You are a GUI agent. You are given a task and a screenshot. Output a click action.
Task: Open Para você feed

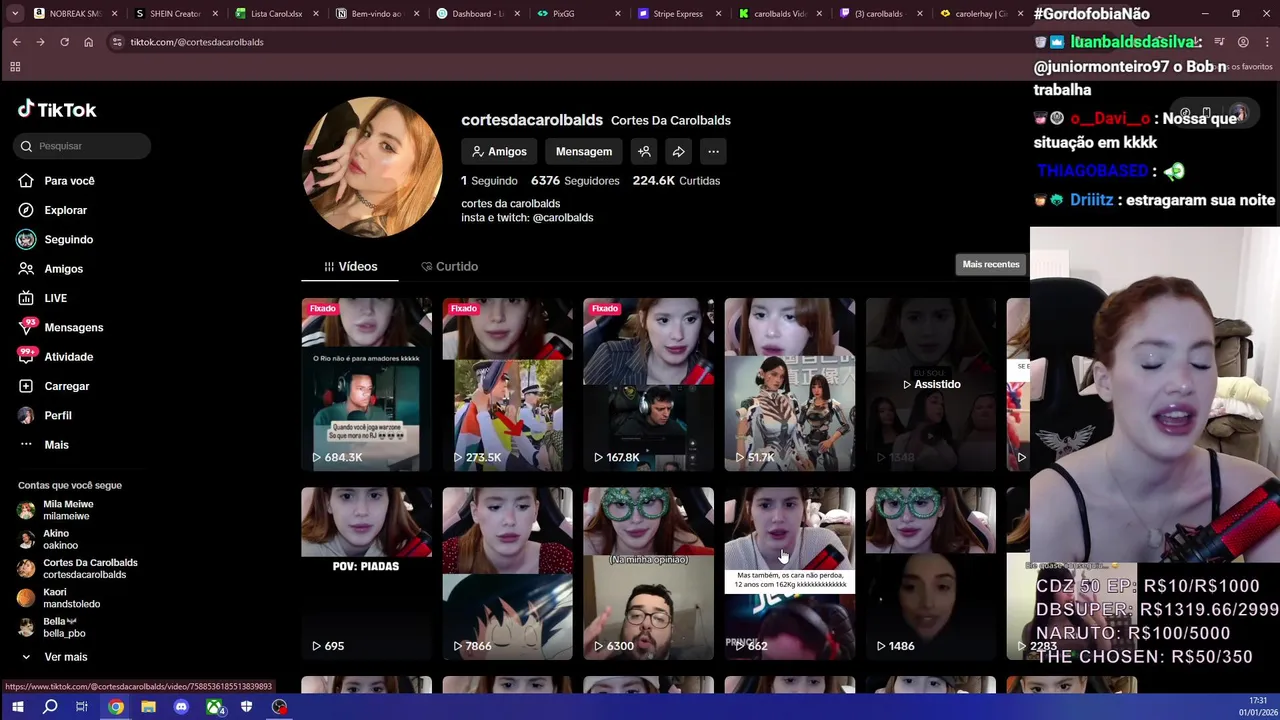[x=56, y=181]
